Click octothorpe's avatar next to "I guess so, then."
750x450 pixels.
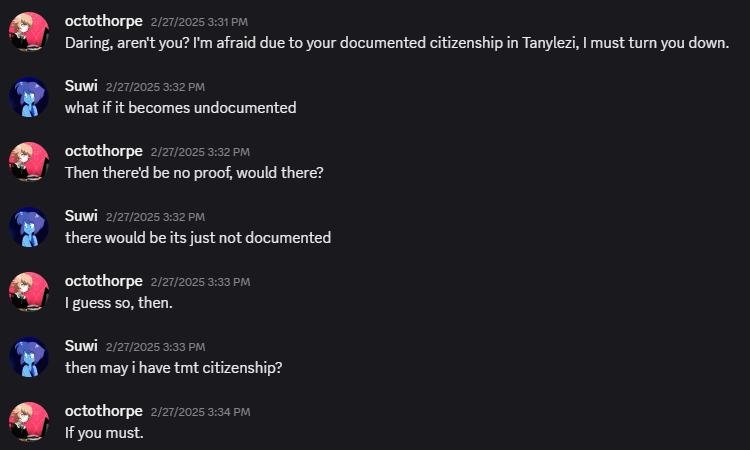click(x=29, y=292)
